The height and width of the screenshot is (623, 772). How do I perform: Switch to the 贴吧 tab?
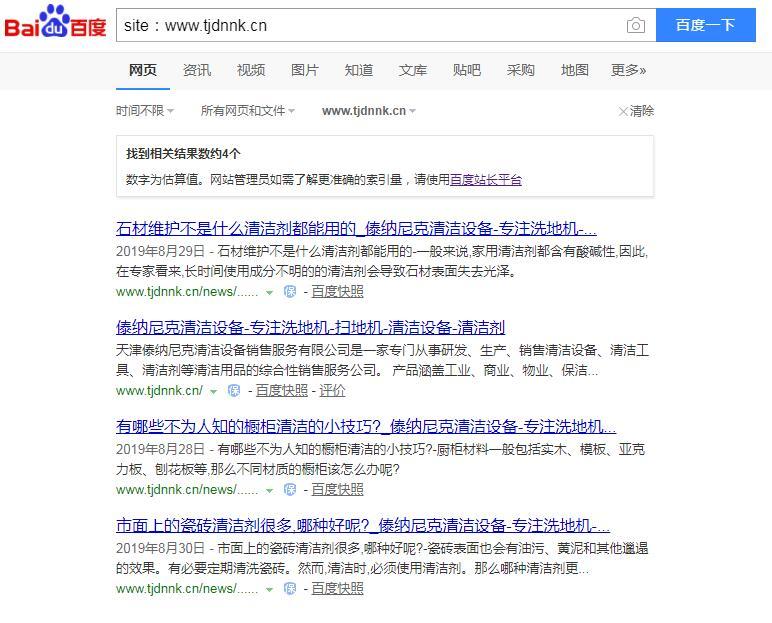pyautogui.click(x=467, y=70)
